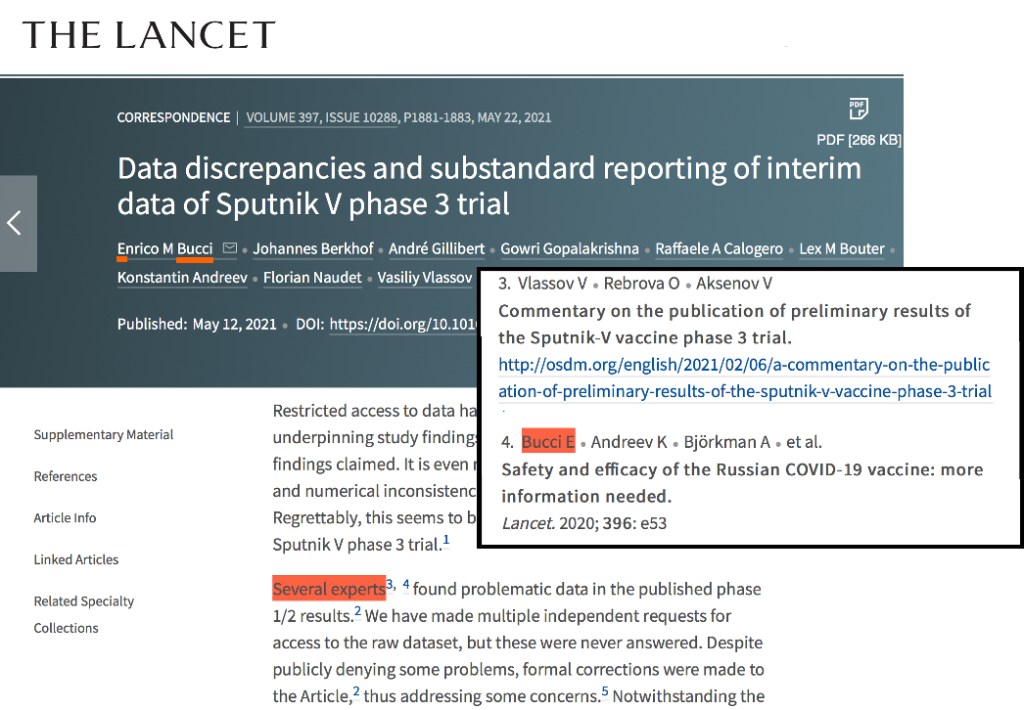The height and width of the screenshot is (710, 1024).
Task: Go to References in sidebar
Action: 65,477
